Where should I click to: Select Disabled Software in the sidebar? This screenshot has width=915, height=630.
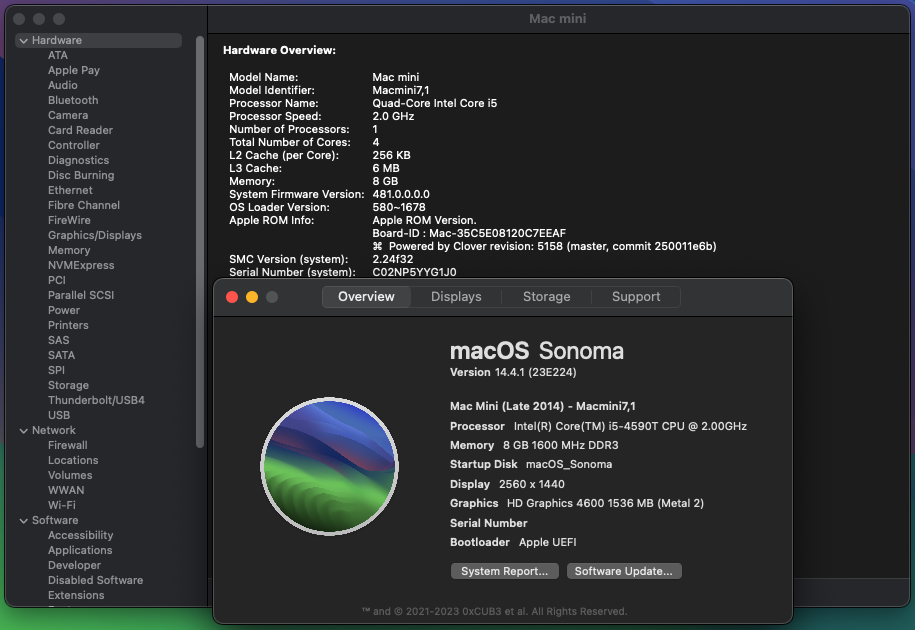(95, 580)
